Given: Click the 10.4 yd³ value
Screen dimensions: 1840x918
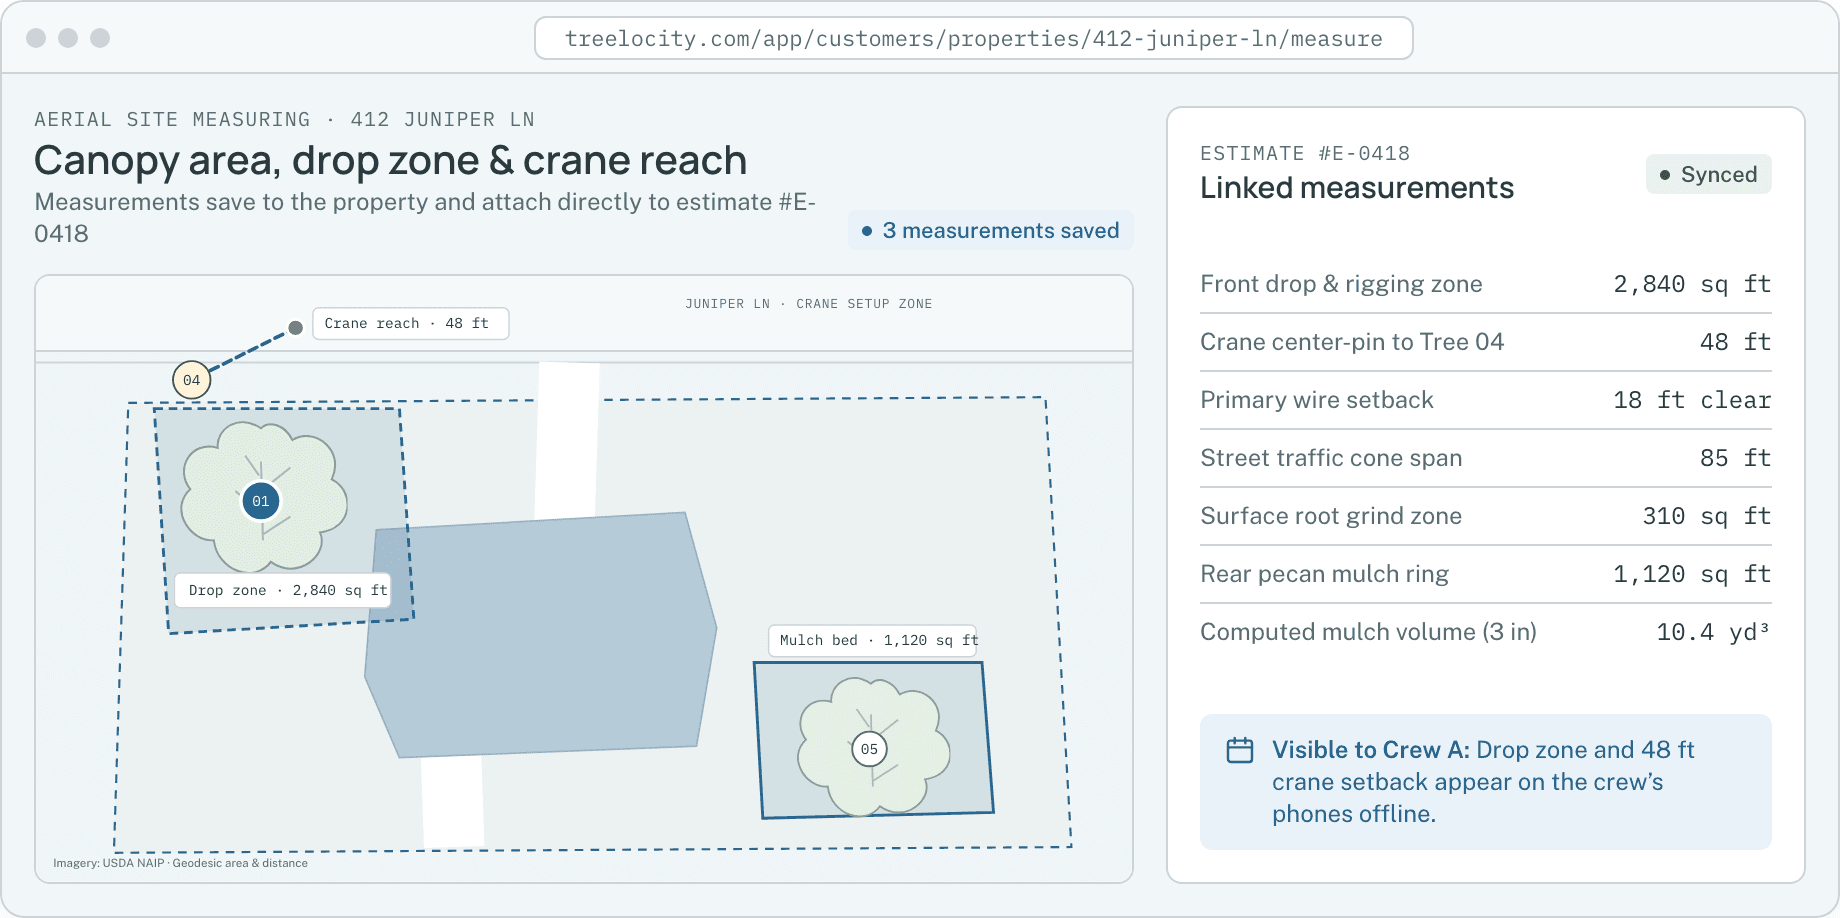Looking at the screenshot, I should pyautogui.click(x=1713, y=632).
